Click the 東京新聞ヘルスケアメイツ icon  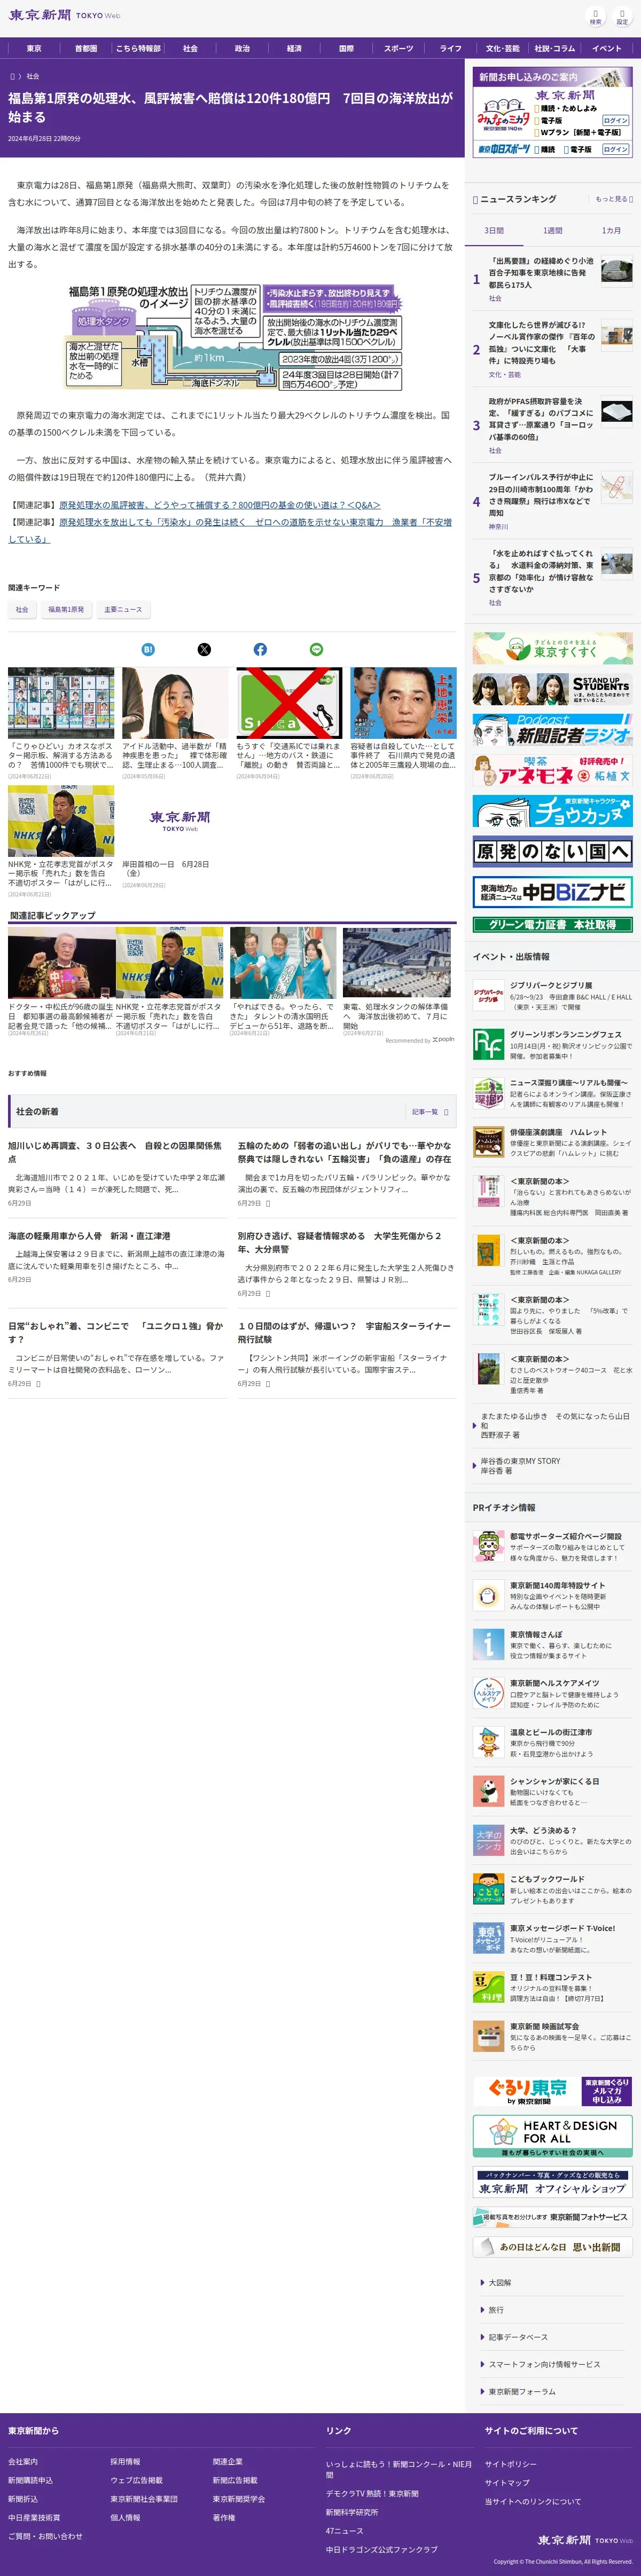(488, 1693)
